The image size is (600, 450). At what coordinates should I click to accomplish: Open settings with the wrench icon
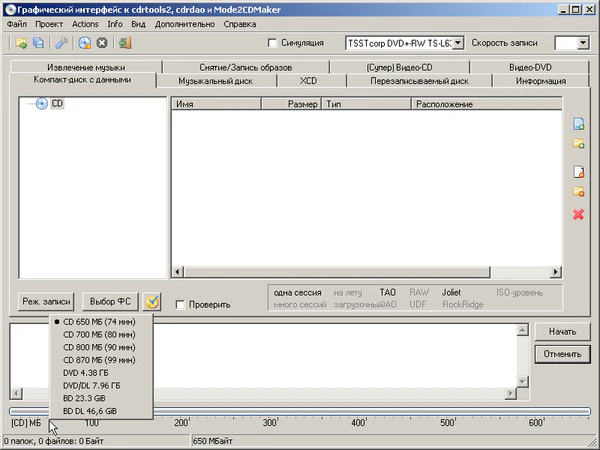pos(62,43)
